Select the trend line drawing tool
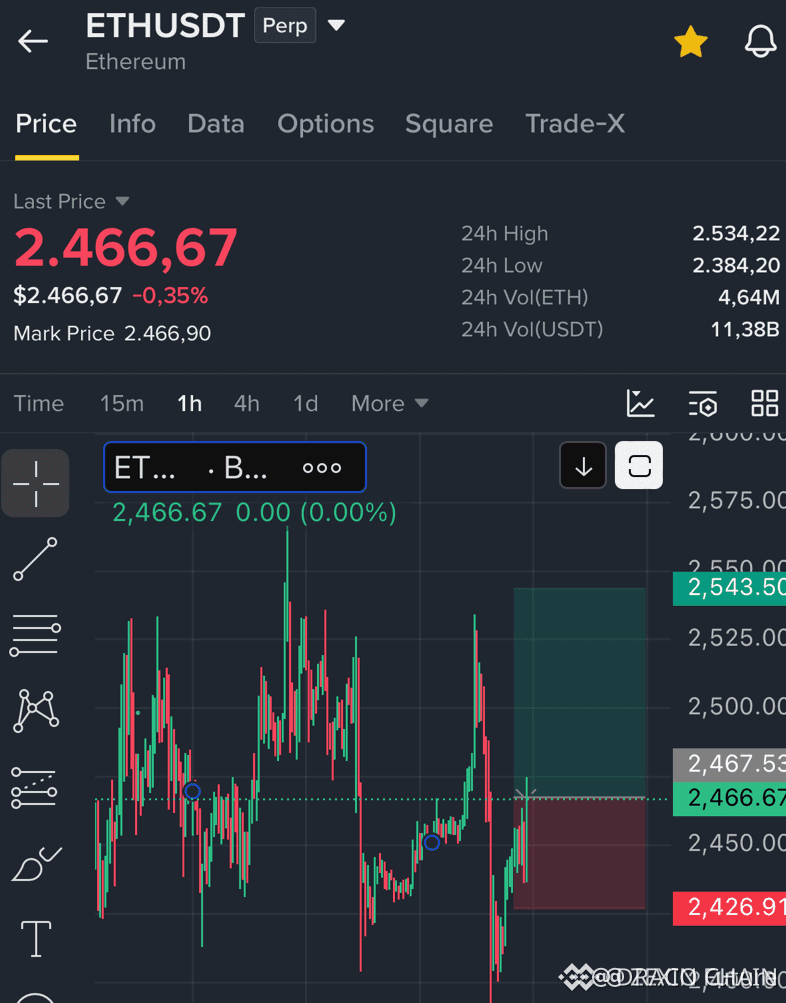 pyautogui.click(x=36, y=559)
